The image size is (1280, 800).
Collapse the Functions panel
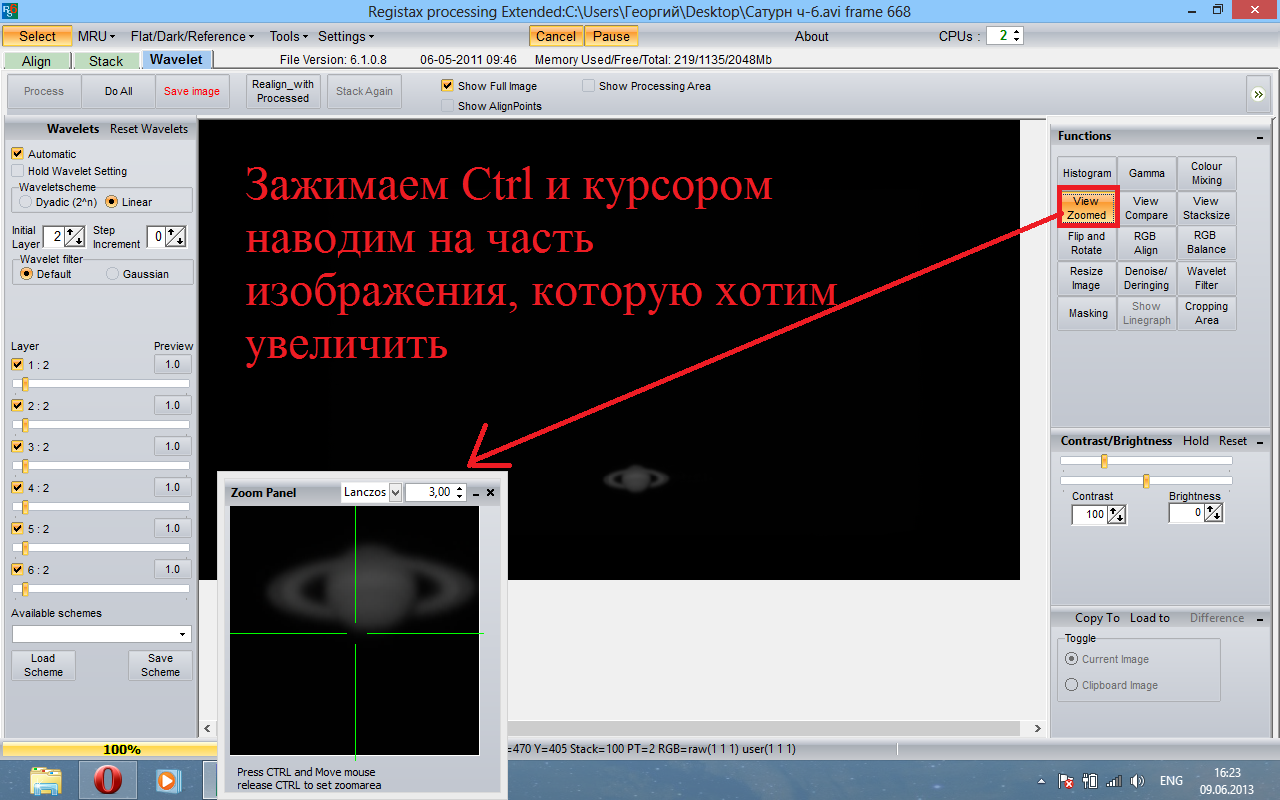pos(1259,137)
